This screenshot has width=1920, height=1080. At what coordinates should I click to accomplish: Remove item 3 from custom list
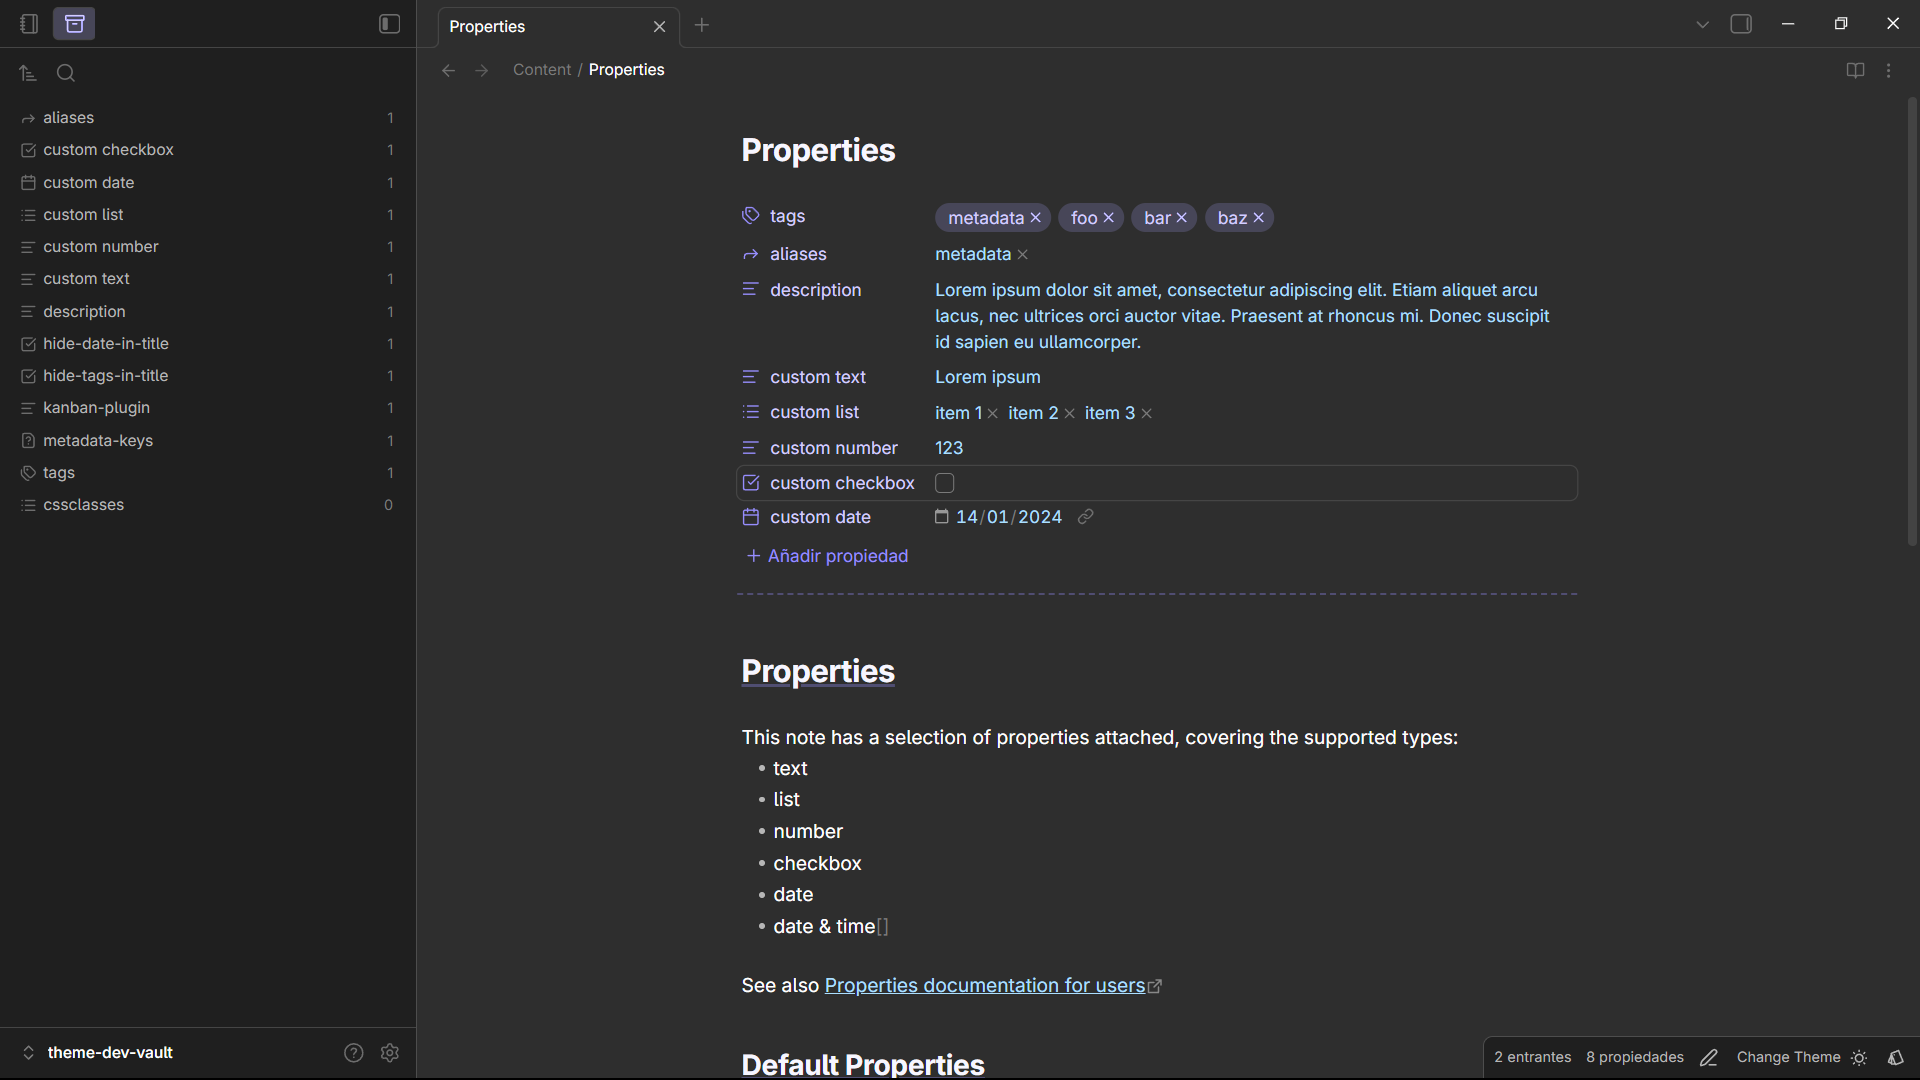(1147, 414)
